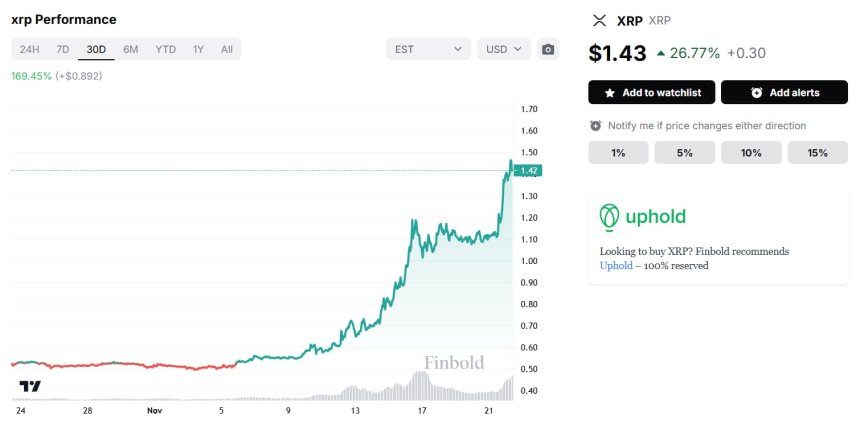Click the 1.42 current price marker
This screenshot has width=860, height=429.
530,170
